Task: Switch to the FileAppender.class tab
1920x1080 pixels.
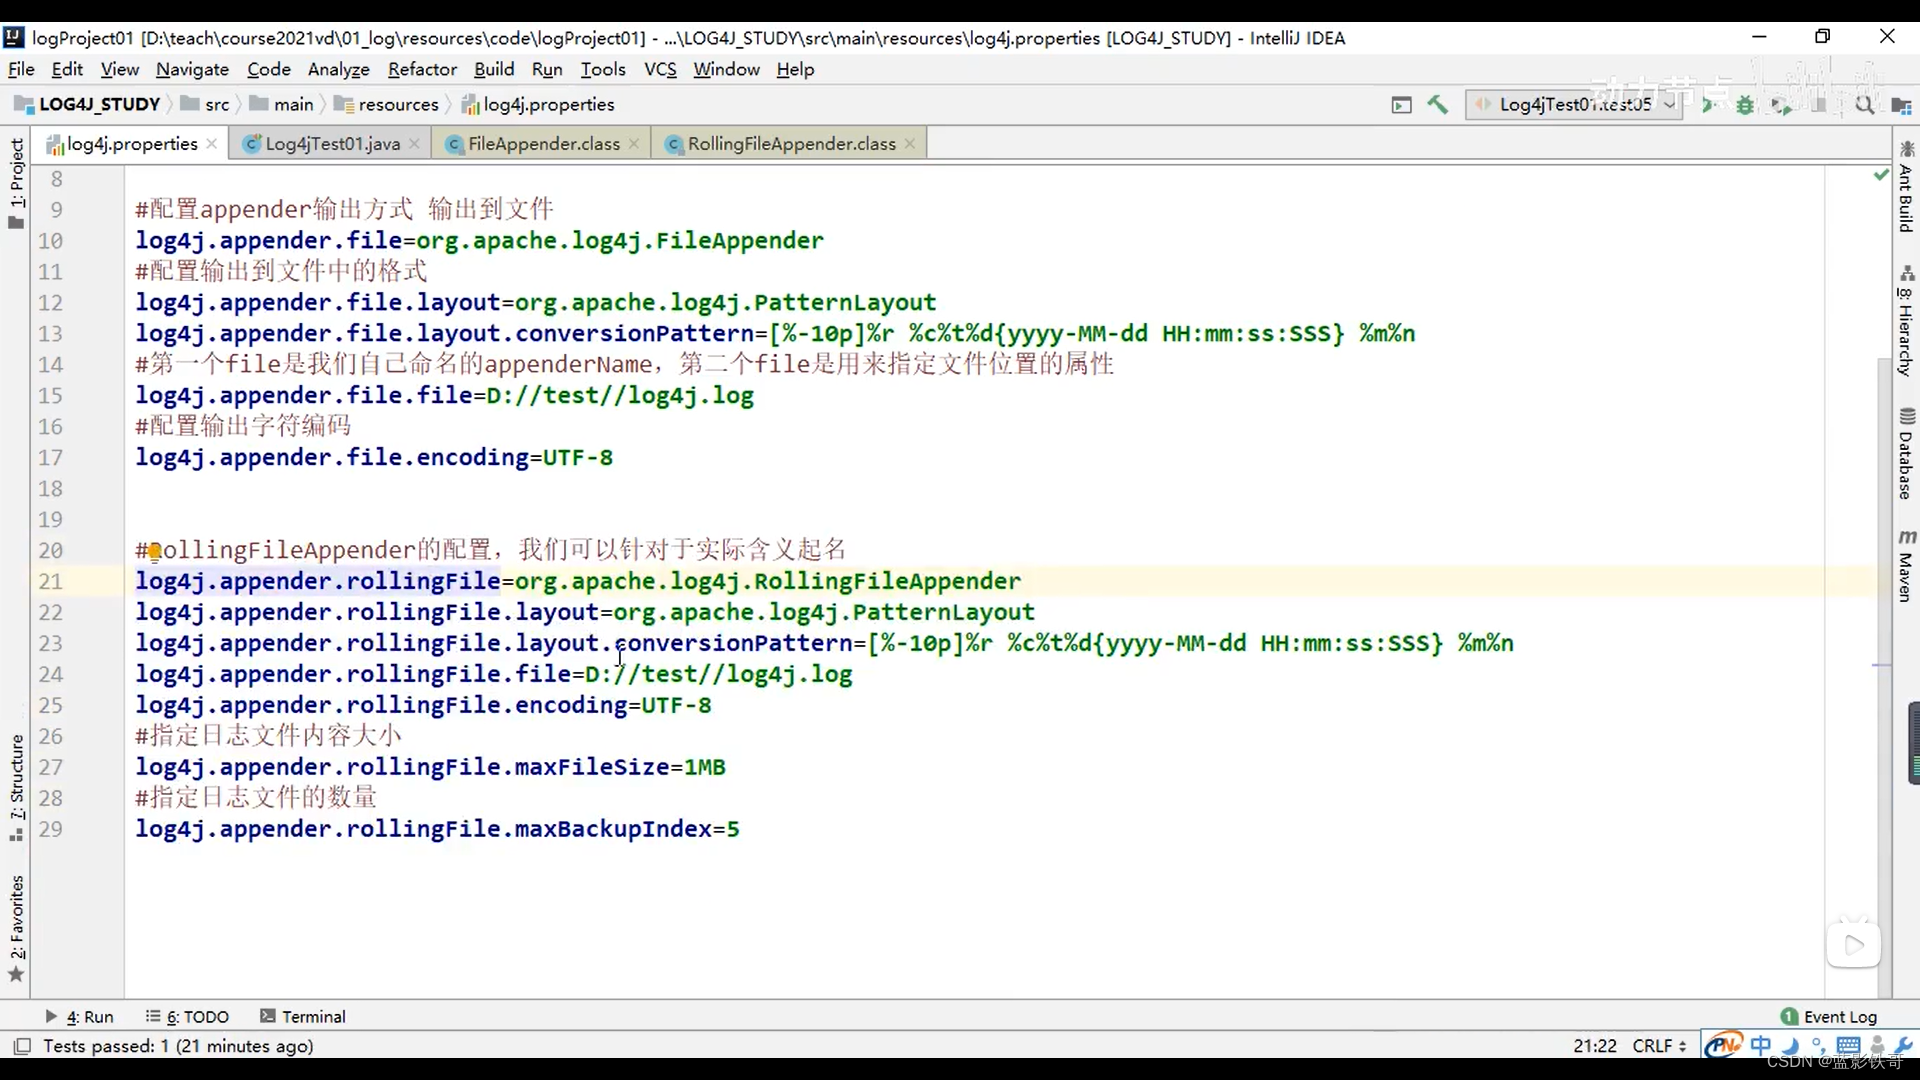Action: [543, 144]
